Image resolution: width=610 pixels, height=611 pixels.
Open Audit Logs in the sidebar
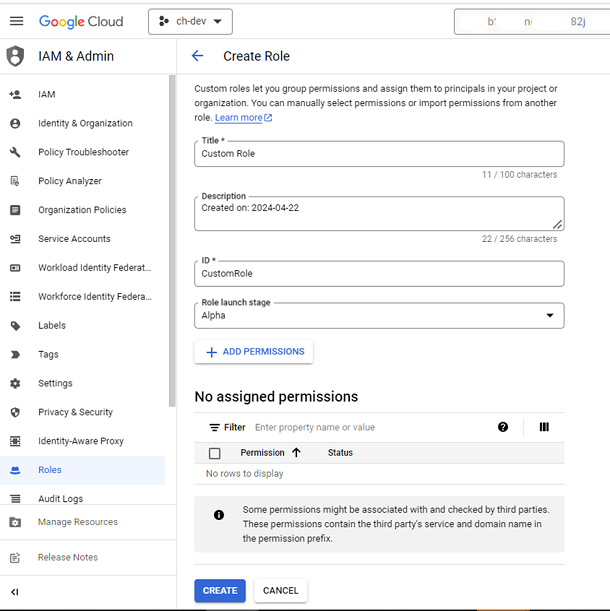coord(60,498)
